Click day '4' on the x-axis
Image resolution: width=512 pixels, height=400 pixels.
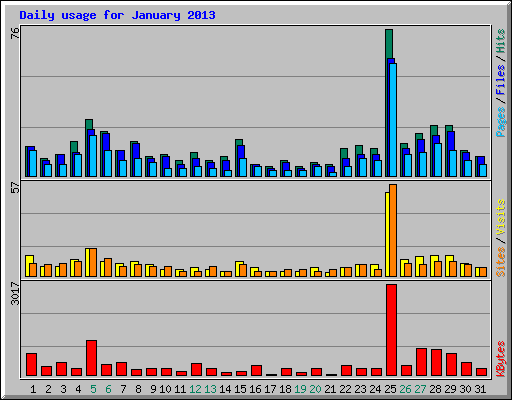coord(78,389)
